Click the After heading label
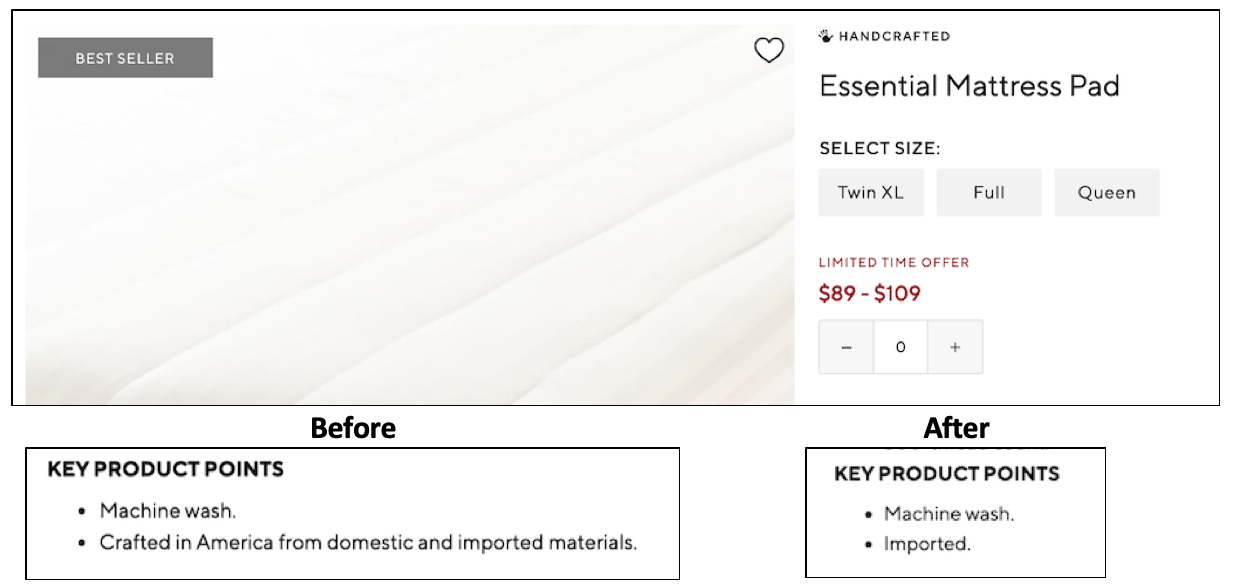 click(957, 428)
